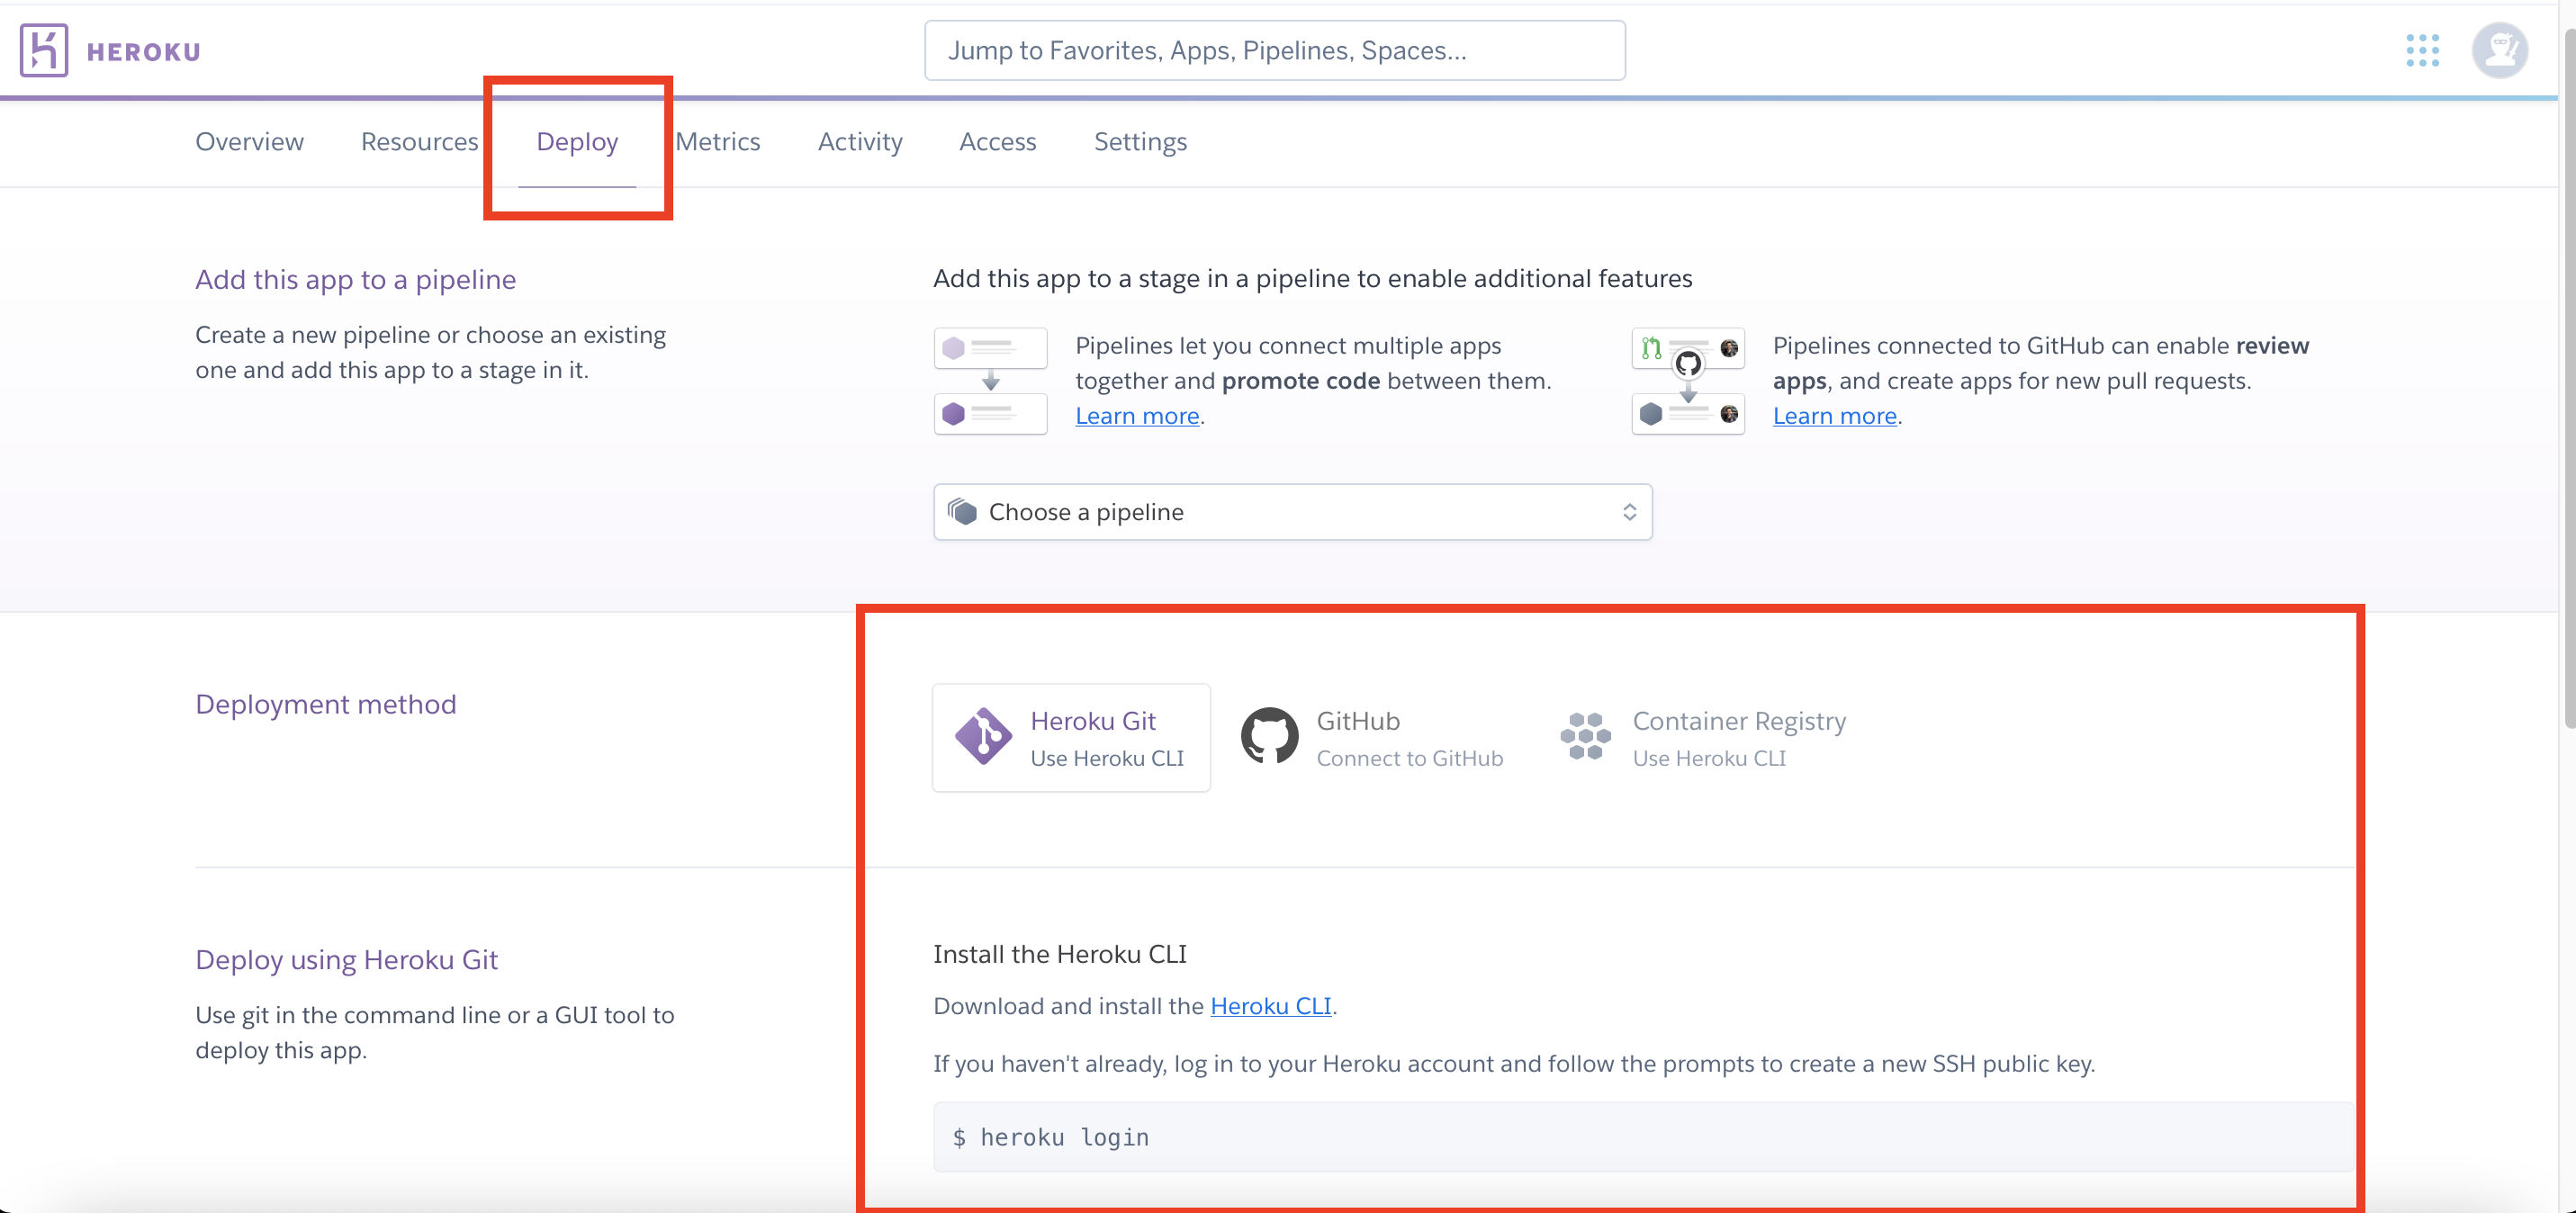Click the Container Registry hexagon icon
Screen dimensions: 2576x1213
tap(1585, 737)
